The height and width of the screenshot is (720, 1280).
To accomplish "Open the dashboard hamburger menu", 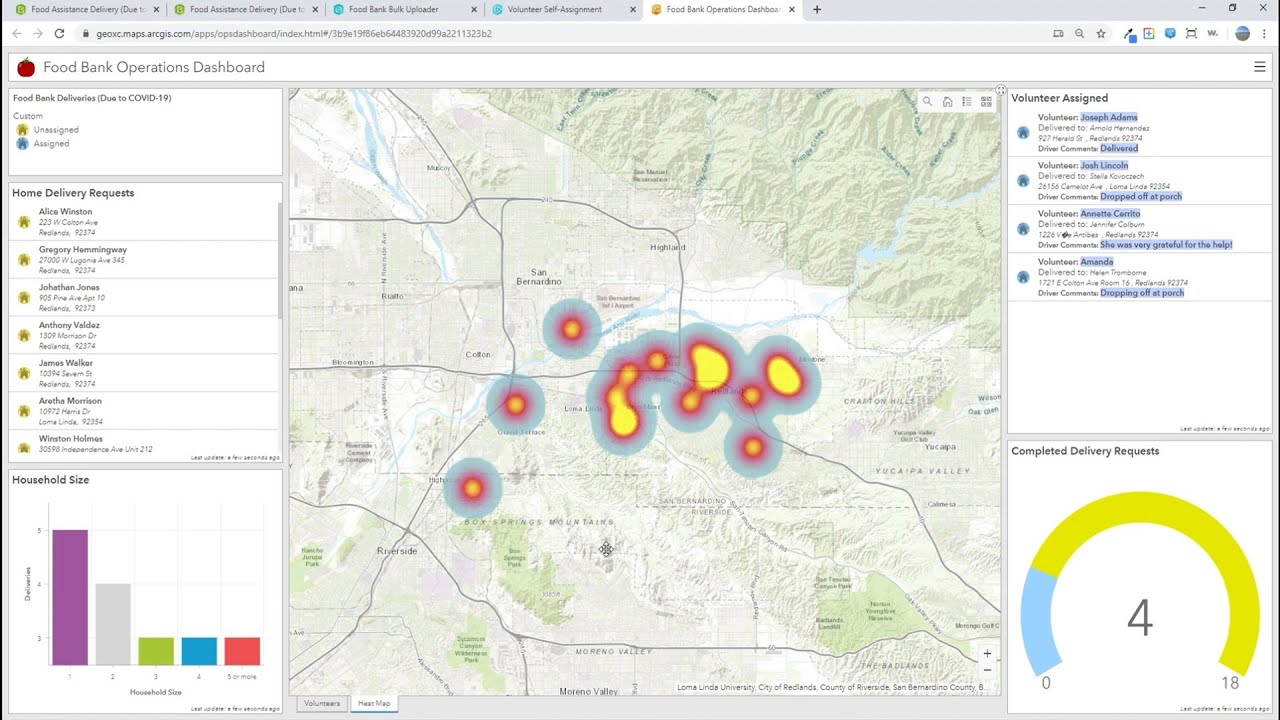I will click(1259, 67).
